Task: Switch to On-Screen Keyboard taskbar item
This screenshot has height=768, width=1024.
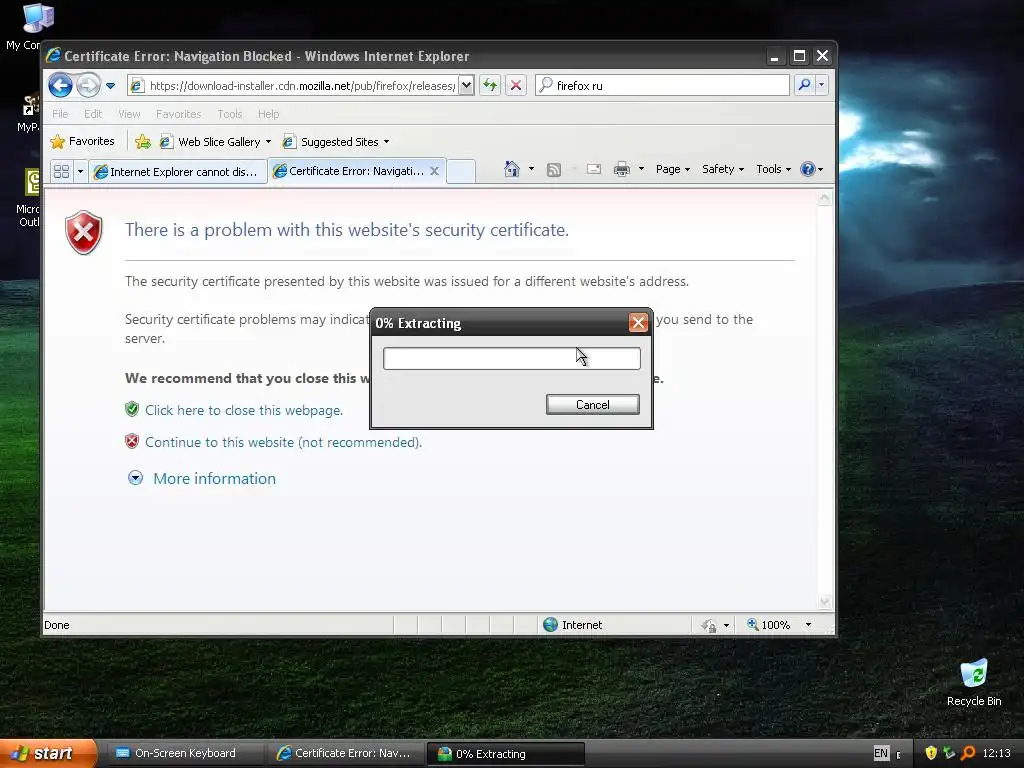Action: pos(184,753)
